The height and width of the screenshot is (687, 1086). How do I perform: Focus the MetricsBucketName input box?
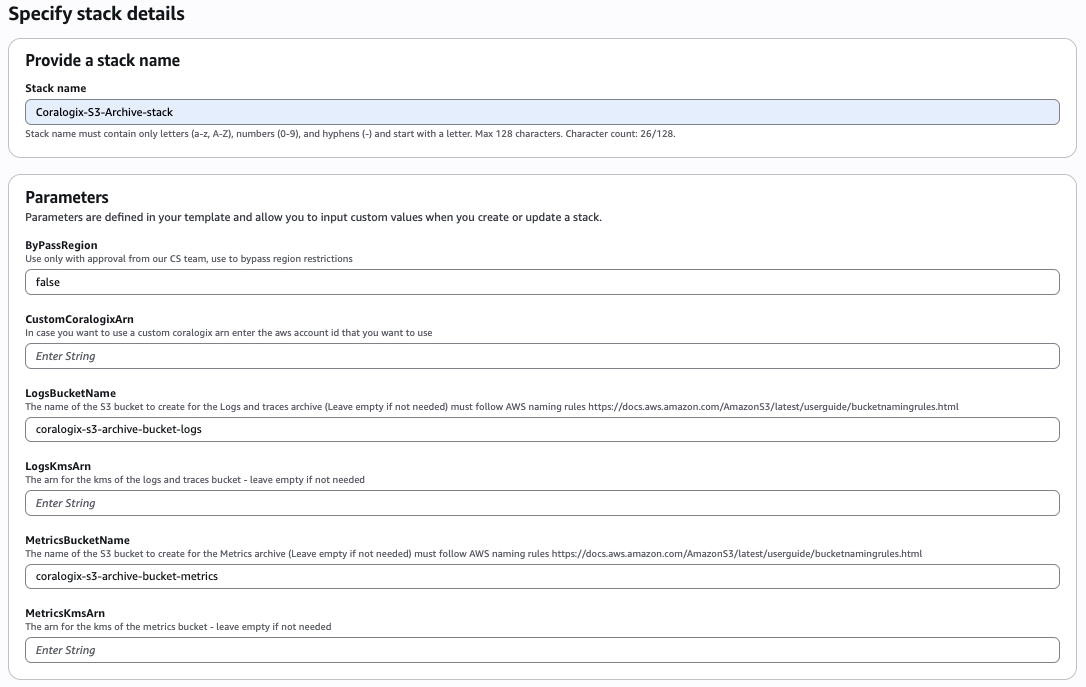[x=541, y=576]
